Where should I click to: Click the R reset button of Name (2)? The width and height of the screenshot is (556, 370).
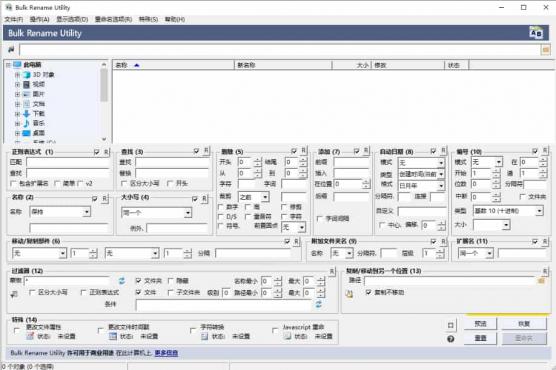[x=105, y=199]
